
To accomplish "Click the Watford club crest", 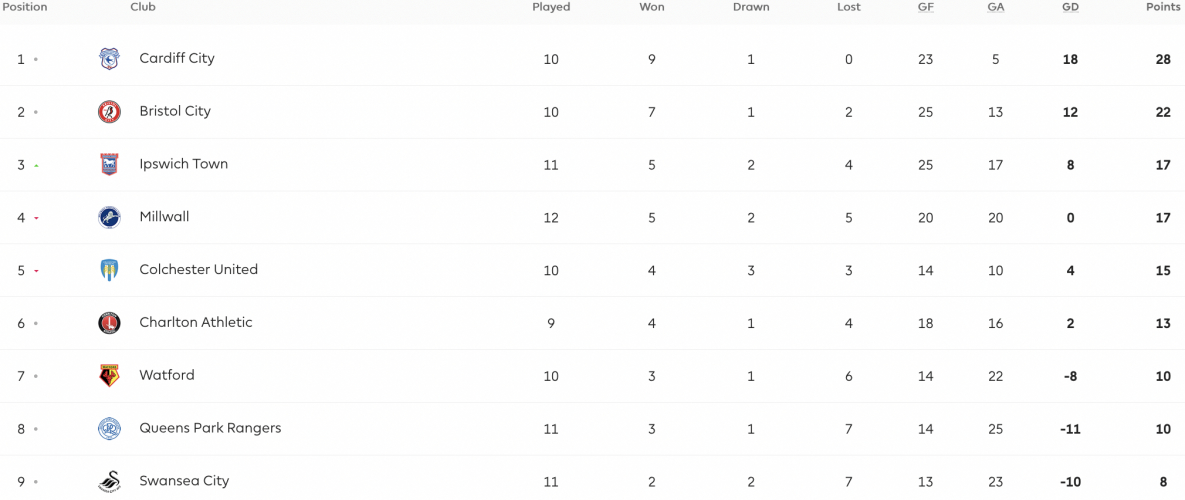I will tap(110, 376).
